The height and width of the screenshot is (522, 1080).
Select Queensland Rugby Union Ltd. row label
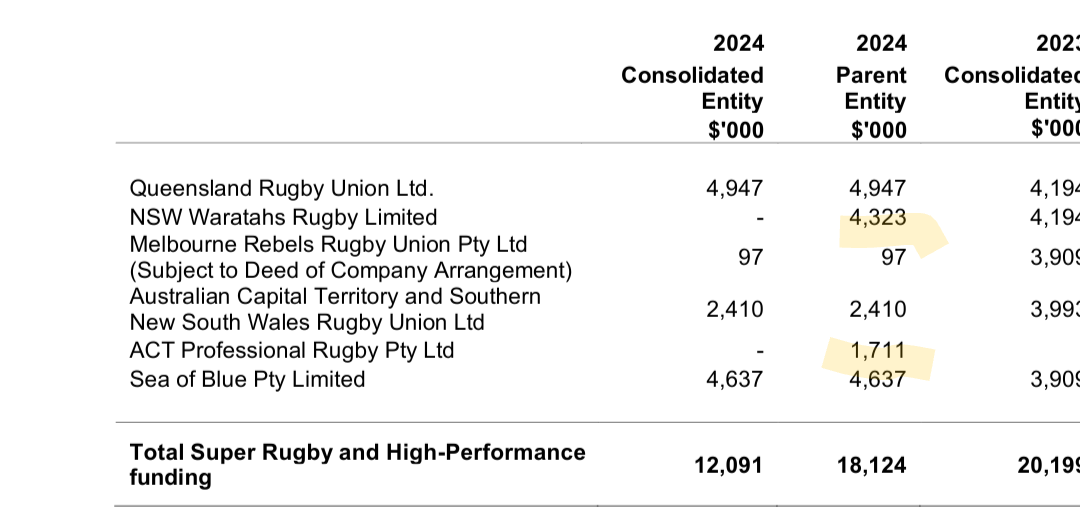coord(282,188)
